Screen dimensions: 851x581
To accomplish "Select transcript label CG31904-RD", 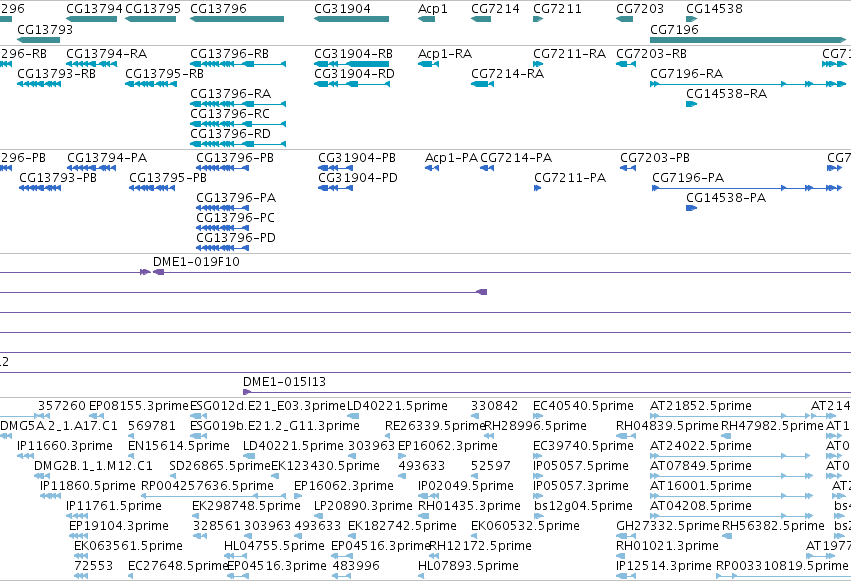I will pos(354,74).
